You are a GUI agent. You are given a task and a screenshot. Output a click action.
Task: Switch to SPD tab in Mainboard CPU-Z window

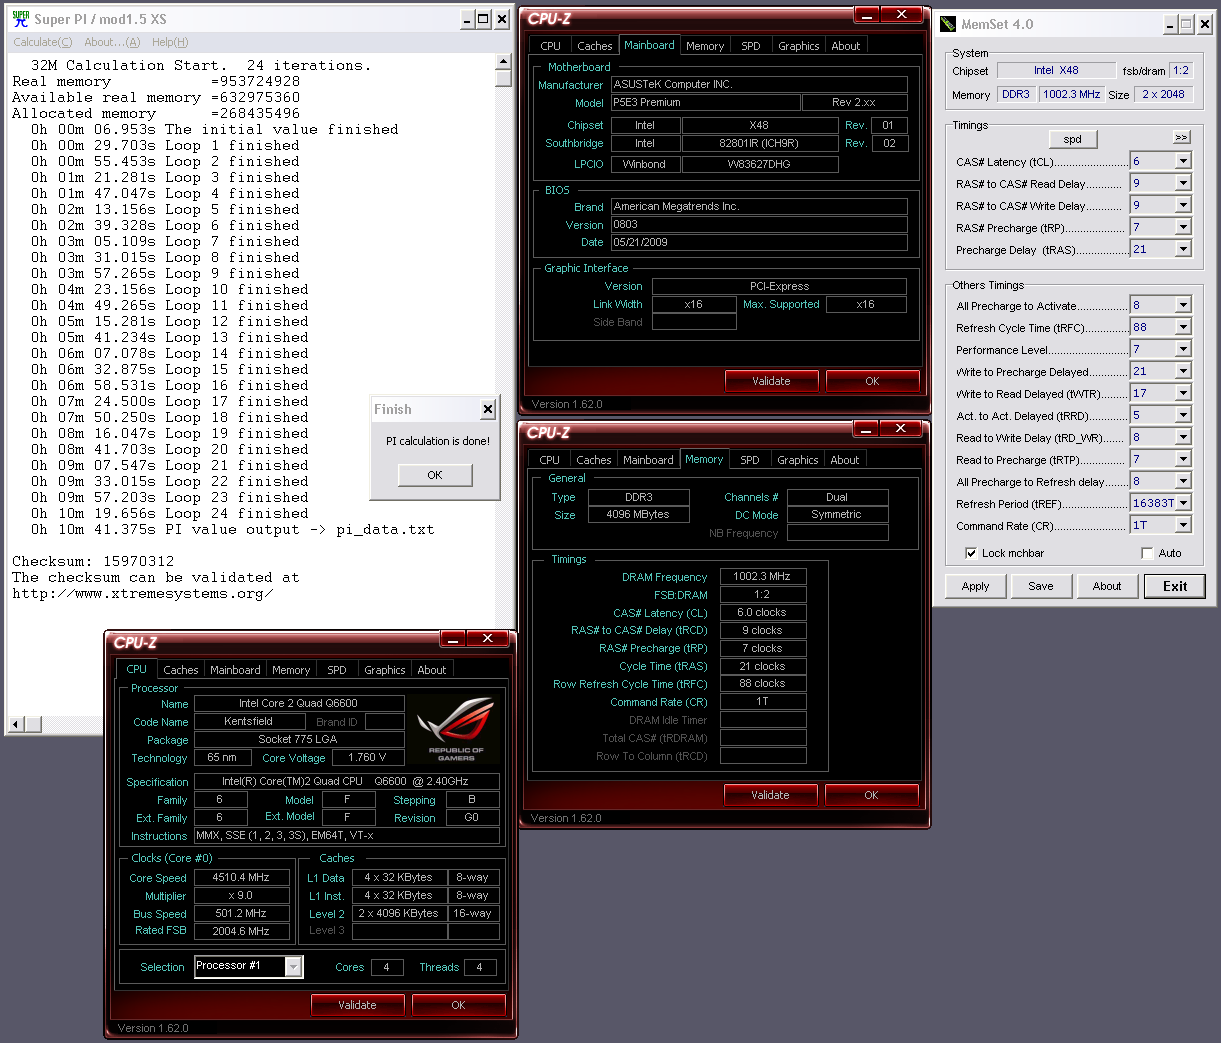pyautogui.click(x=751, y=46)
